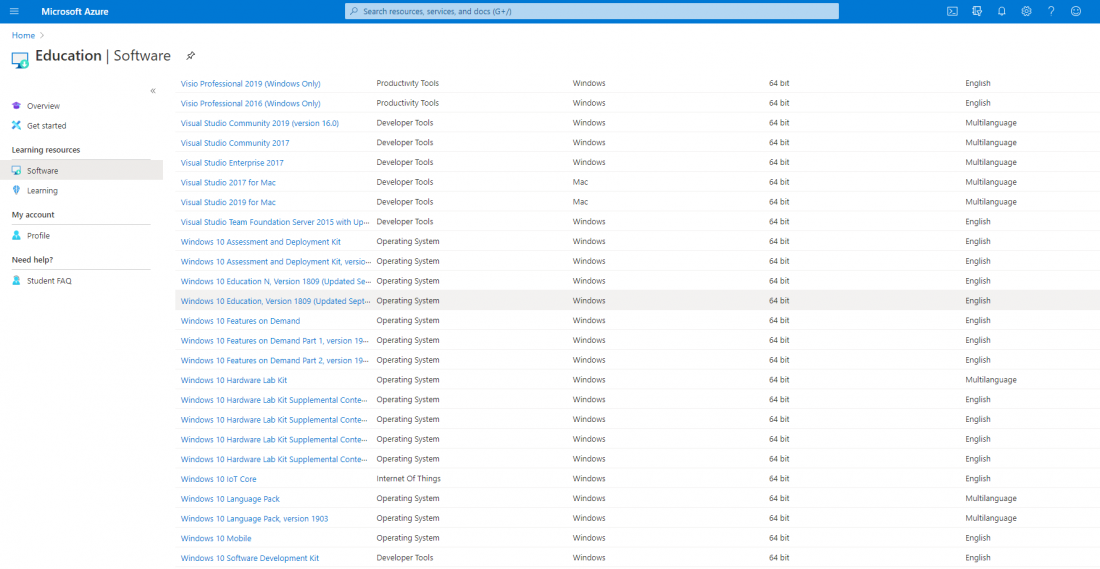
Task: Open Windows 10 Education N, Version 1809
Action: (276, 281)
